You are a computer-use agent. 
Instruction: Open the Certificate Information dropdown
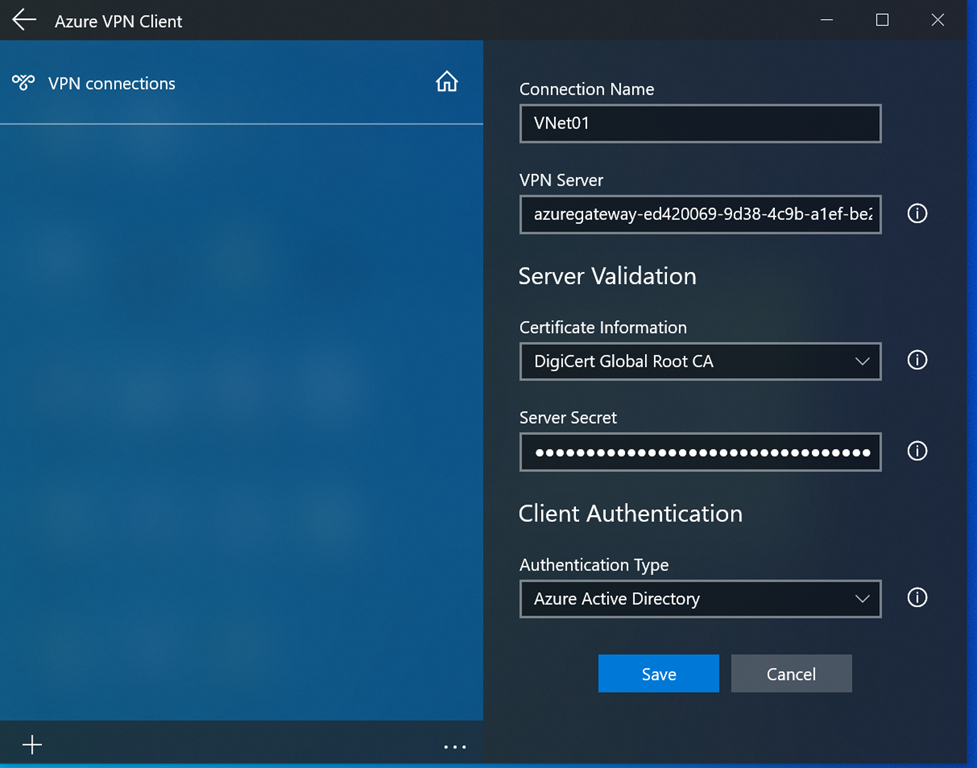pos(700,361)
